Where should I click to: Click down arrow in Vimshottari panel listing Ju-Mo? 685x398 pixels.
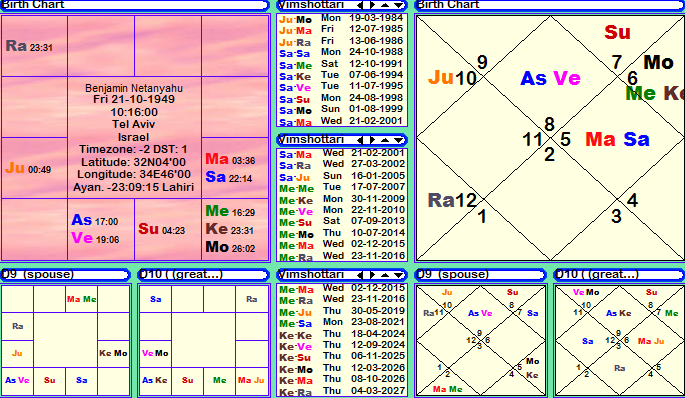point(398,5)
